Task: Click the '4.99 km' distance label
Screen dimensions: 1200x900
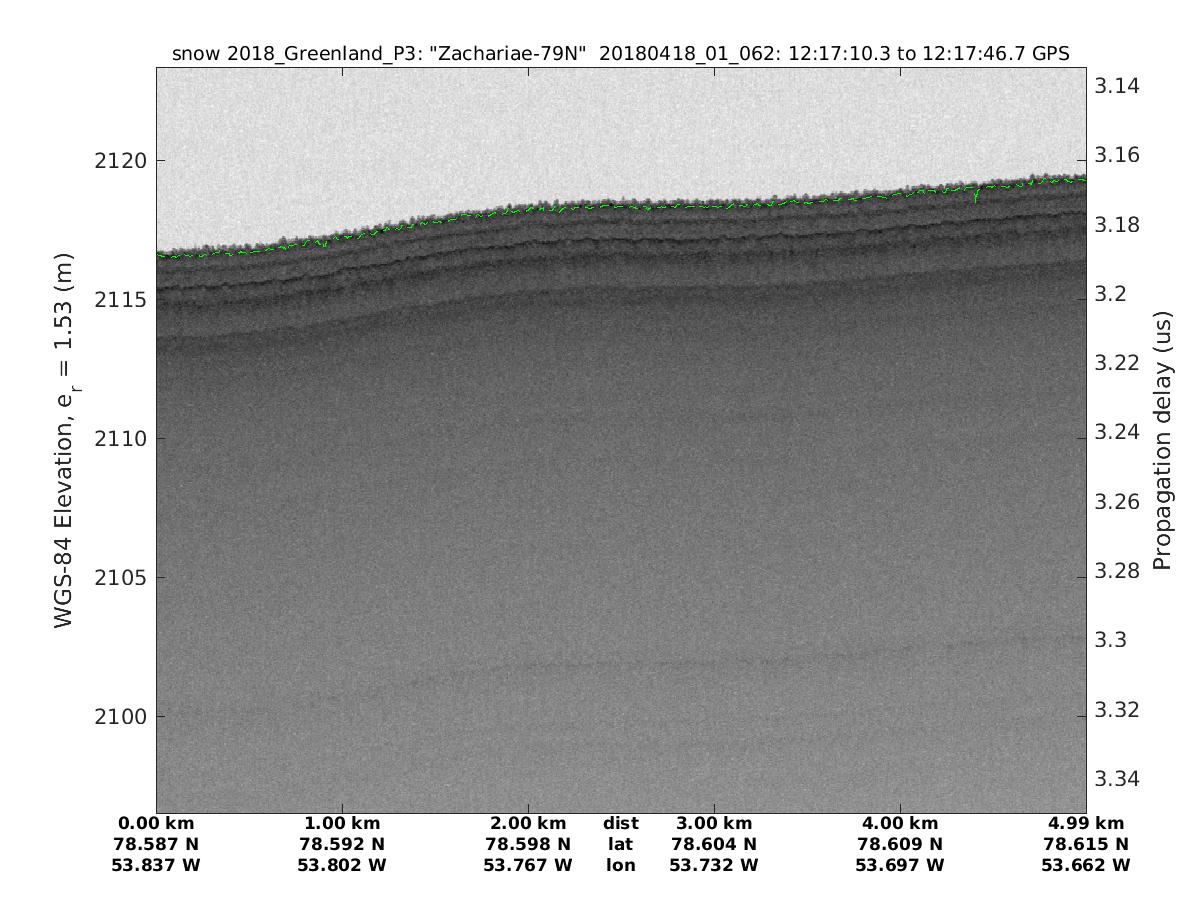Action: coord(1086,824)
